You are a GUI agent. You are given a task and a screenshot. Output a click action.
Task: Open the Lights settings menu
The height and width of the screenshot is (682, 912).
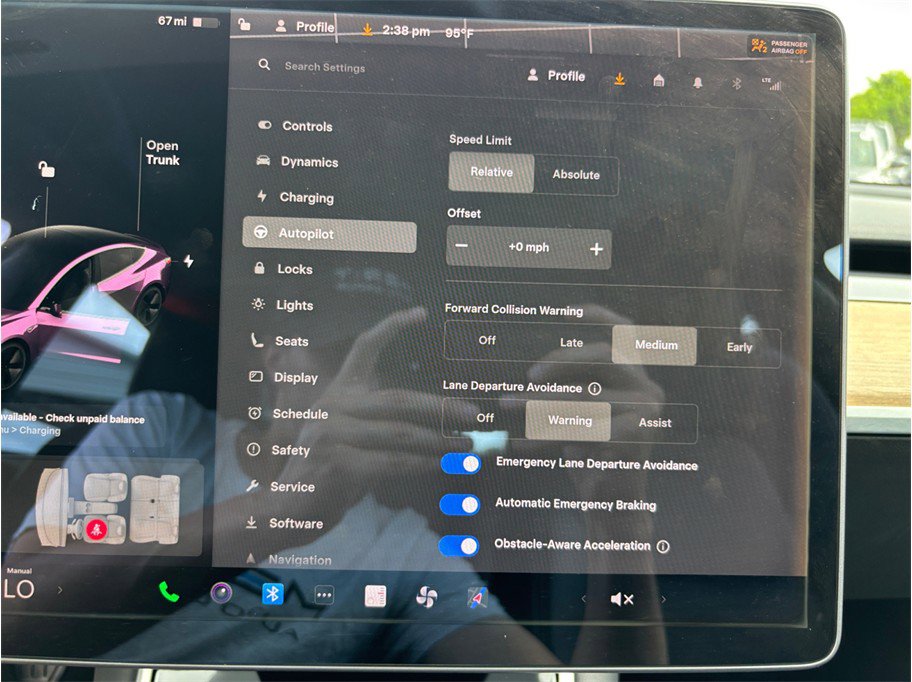(283, 305)
